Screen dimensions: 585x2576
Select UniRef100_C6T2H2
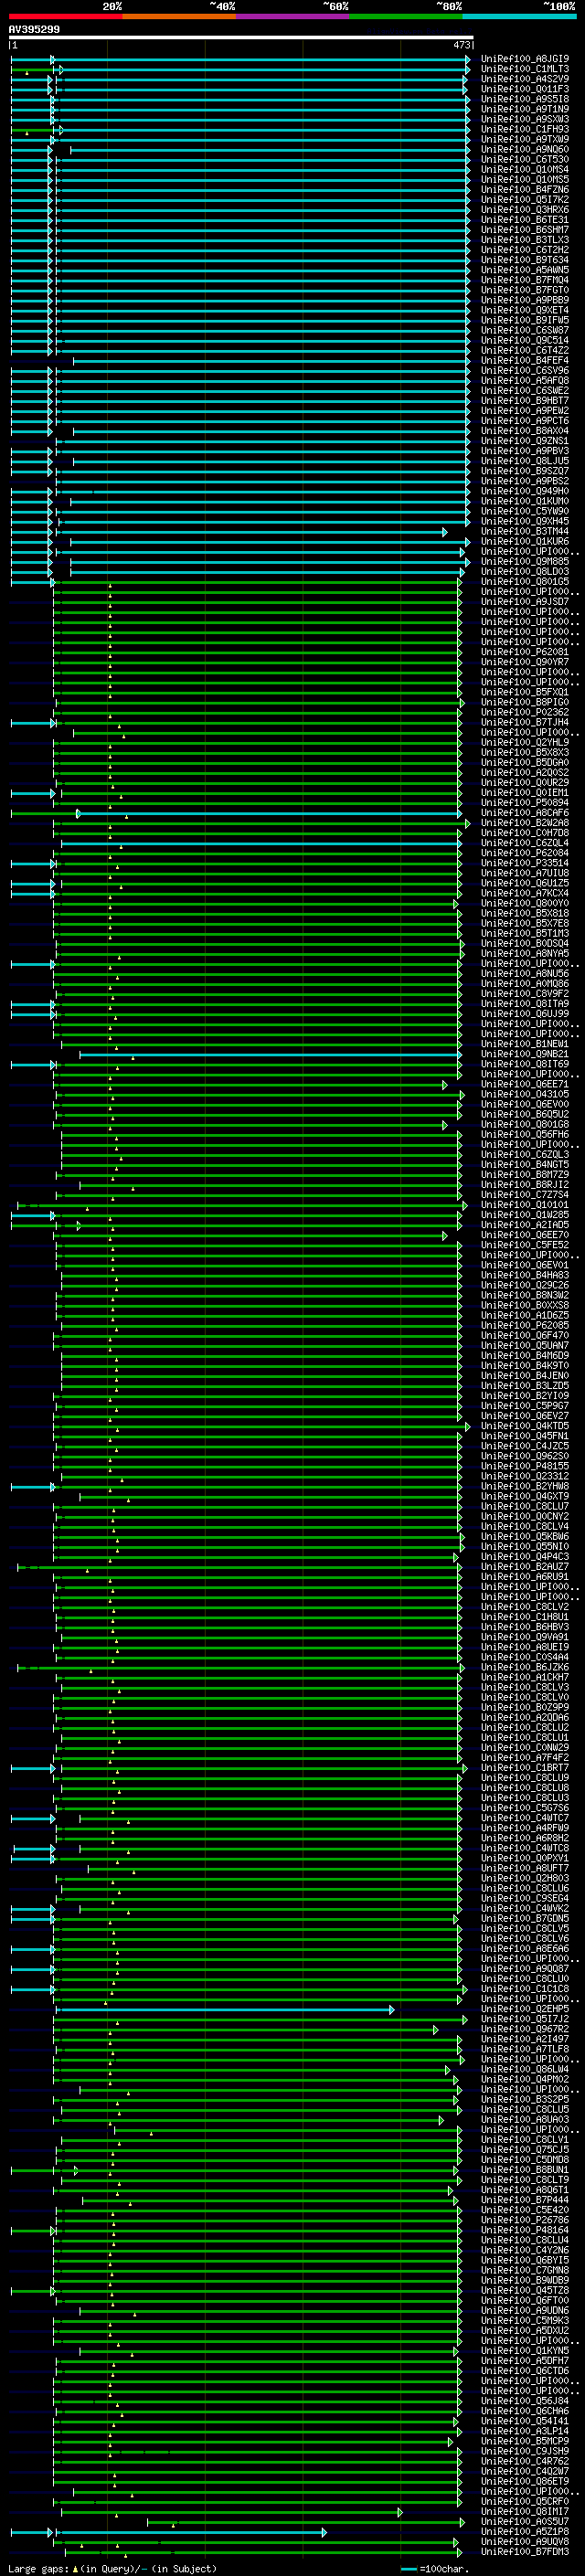tap(525, 250)
